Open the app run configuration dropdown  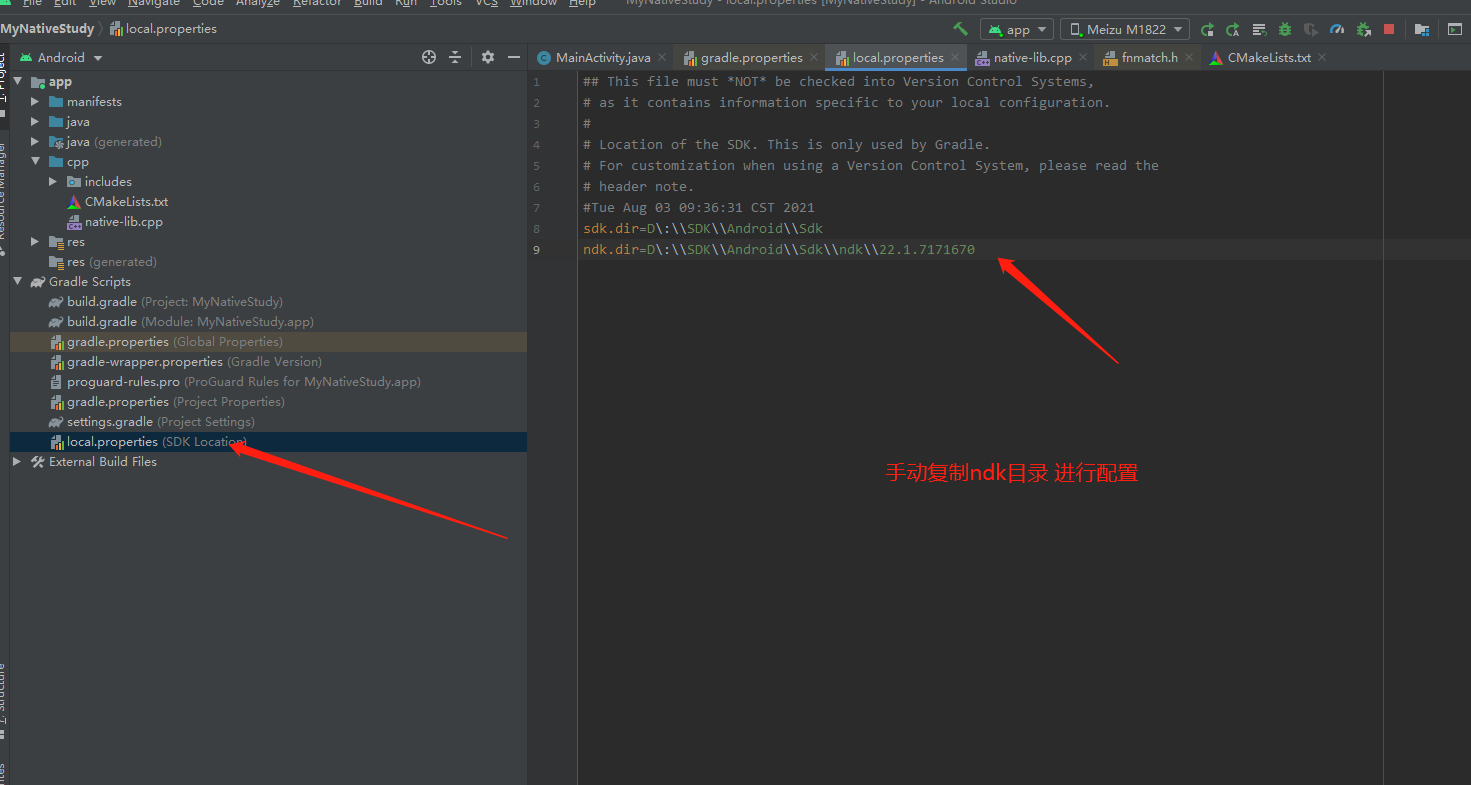[1017, 29]
